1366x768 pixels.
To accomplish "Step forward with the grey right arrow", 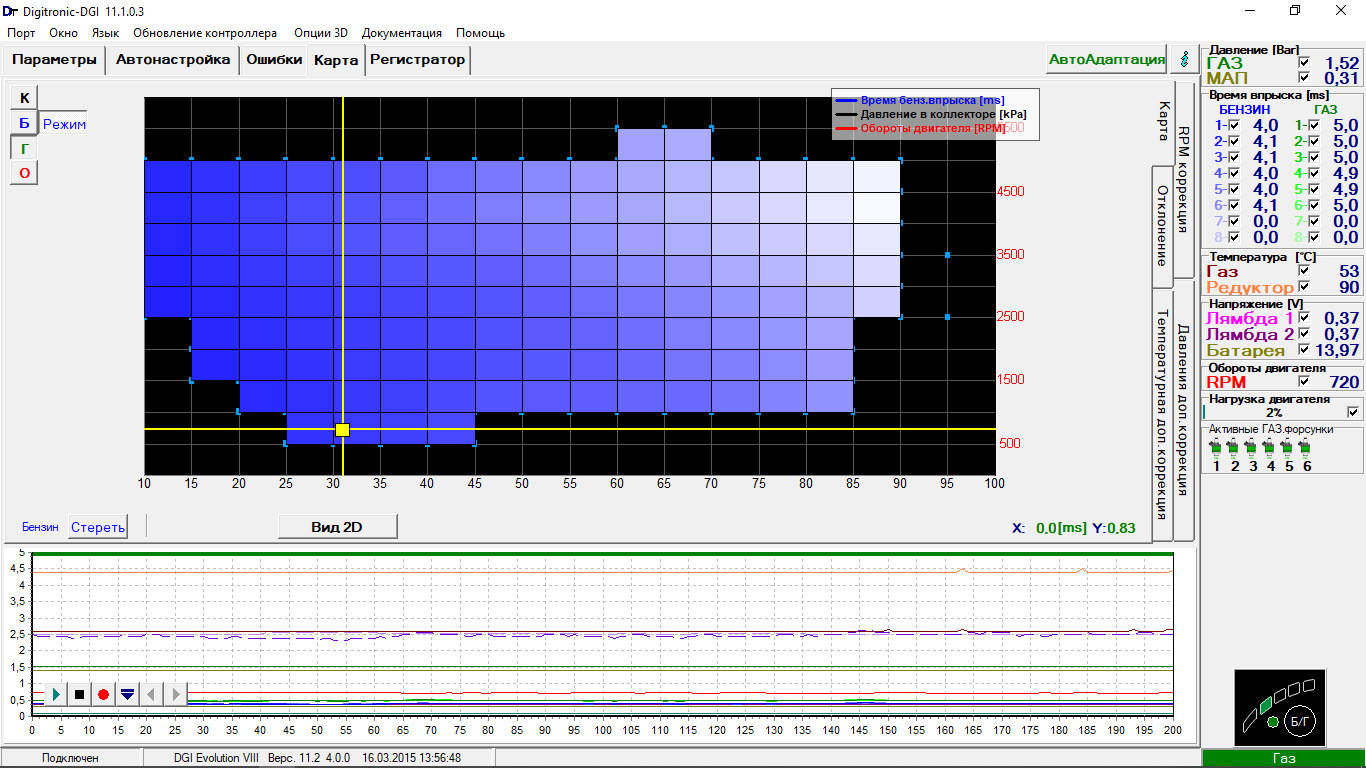I will pos(175,694).
